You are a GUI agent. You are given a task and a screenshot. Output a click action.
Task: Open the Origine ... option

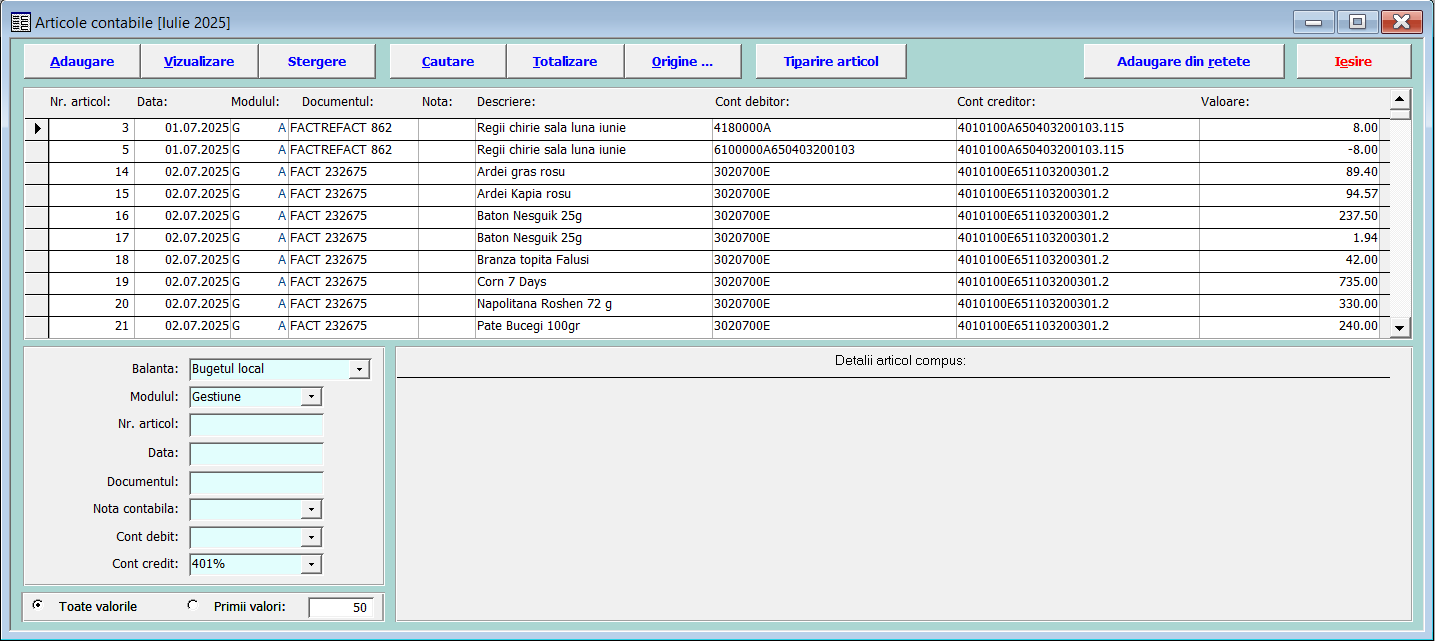(682, 61)
